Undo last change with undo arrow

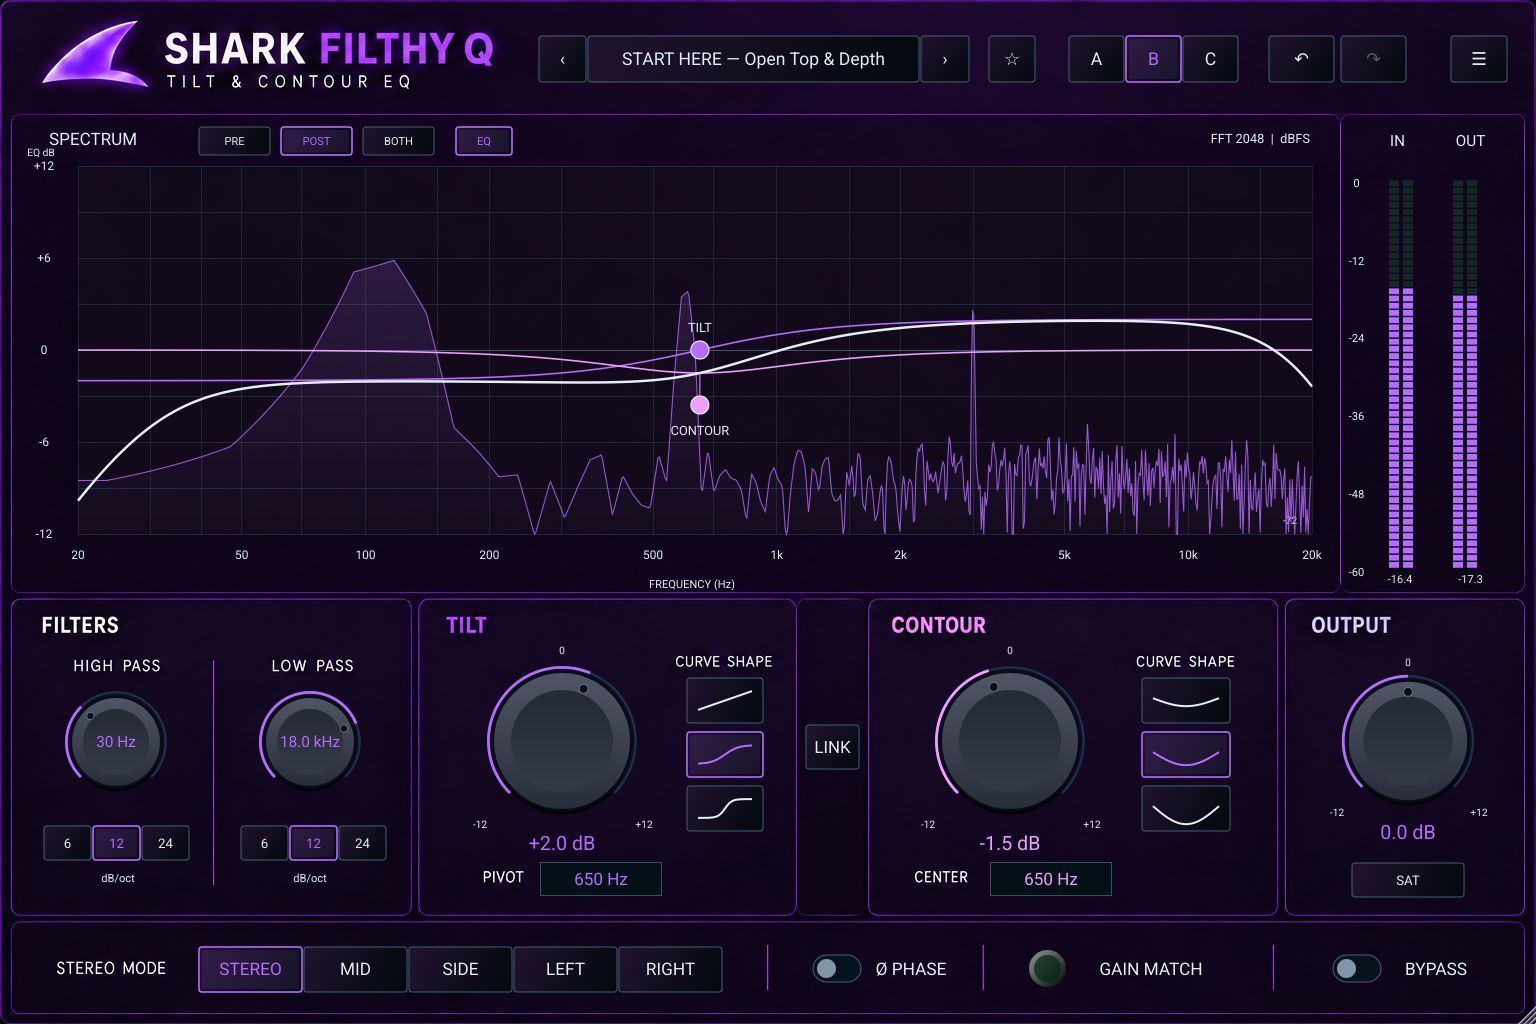(x=1301, y=59)
